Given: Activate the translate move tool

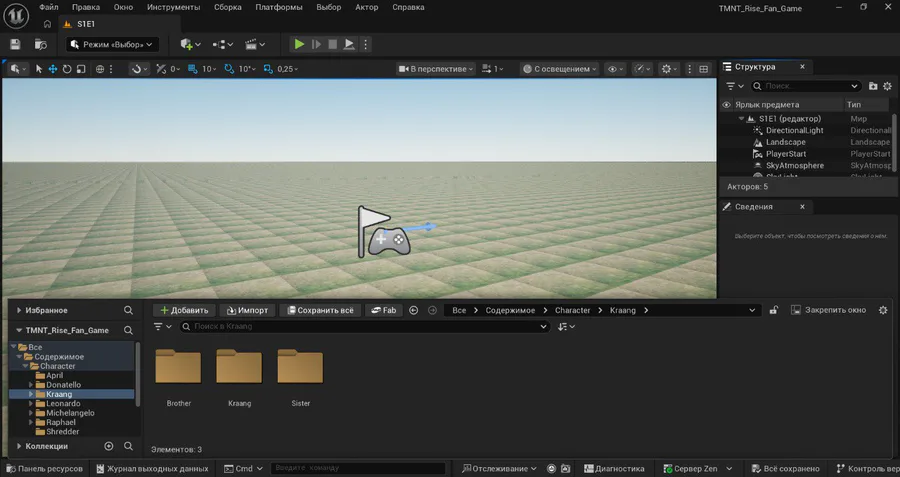Looking at the screenshot, I should click(53, 69).
